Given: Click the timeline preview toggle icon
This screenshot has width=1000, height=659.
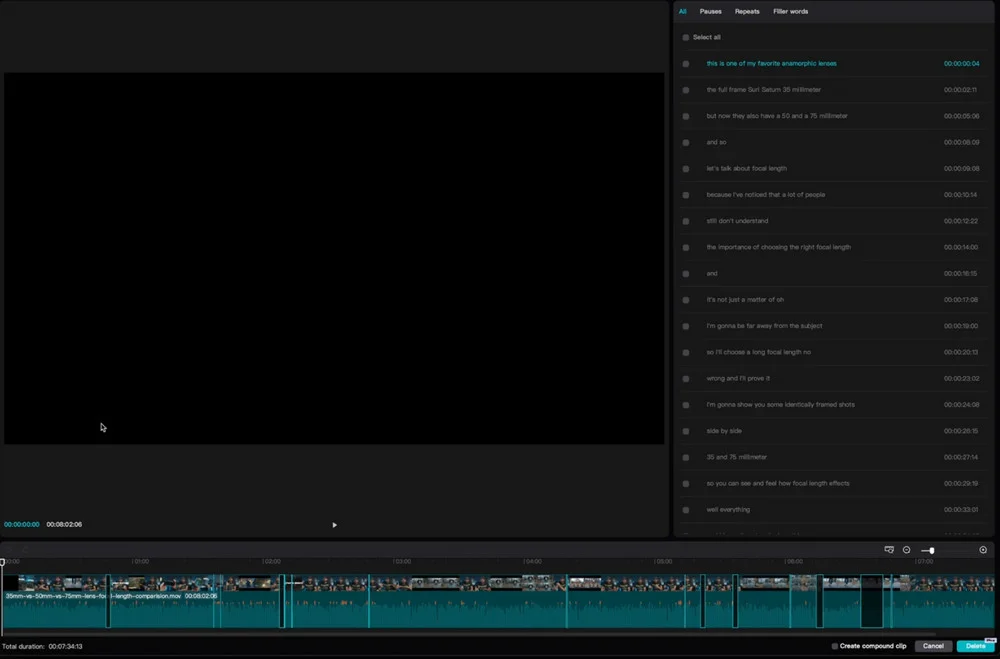Looking at the screenshot, I should [x=889, y=550].
